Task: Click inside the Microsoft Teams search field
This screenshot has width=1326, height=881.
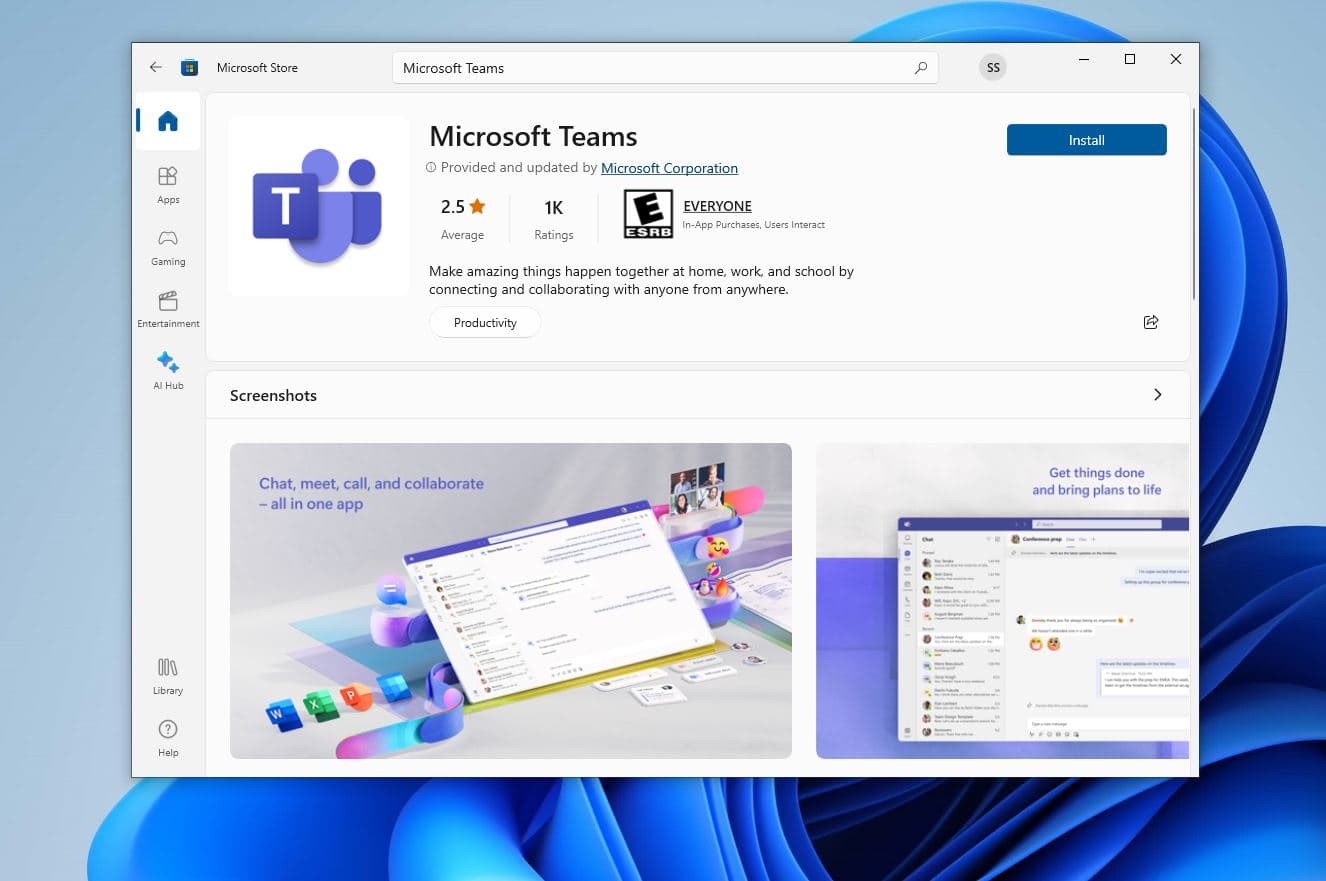Action: (x=600, y=67)
